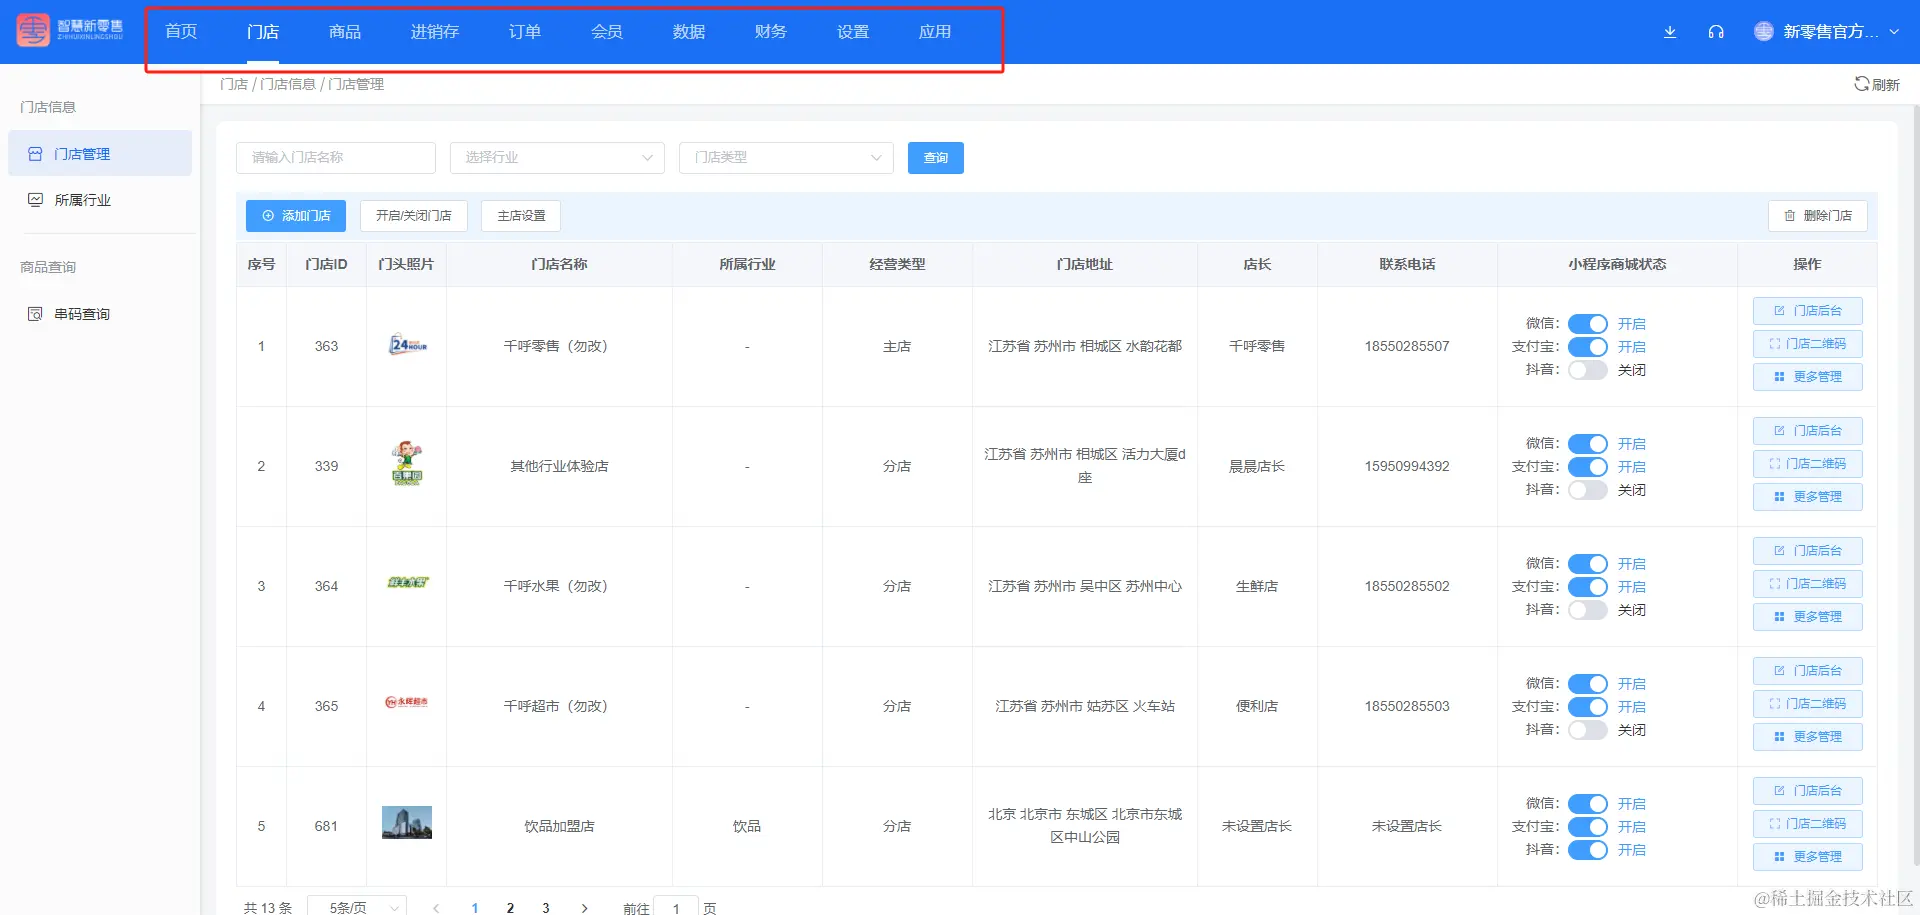Open the 进销存 menu
Image resolution: width=1920 pixels, height=915 pixels.
[x=435, y=32]
